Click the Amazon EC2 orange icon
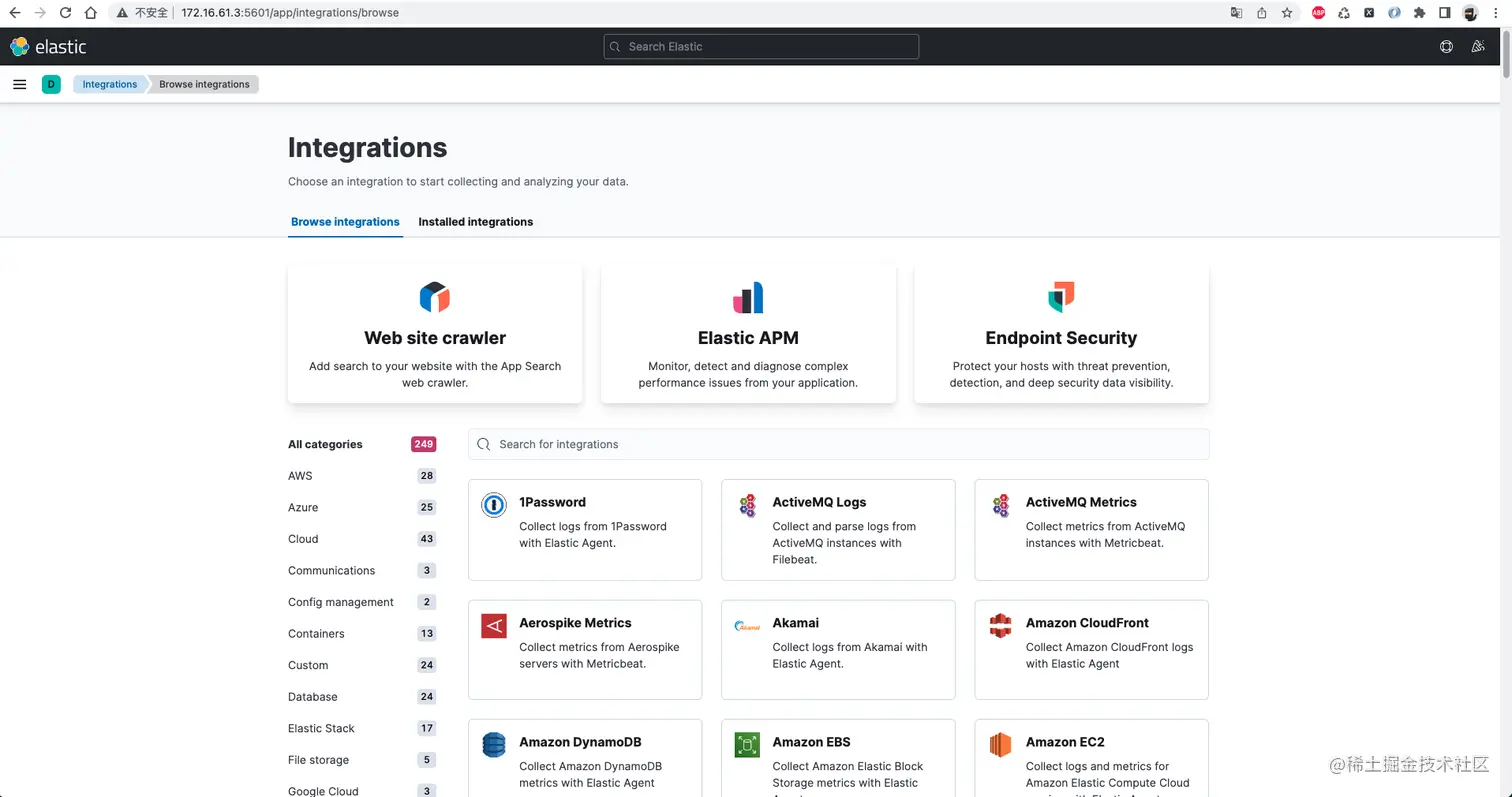Image resolution: width=1512 pixels, height=797 pixels. (x=1000, y=745)
